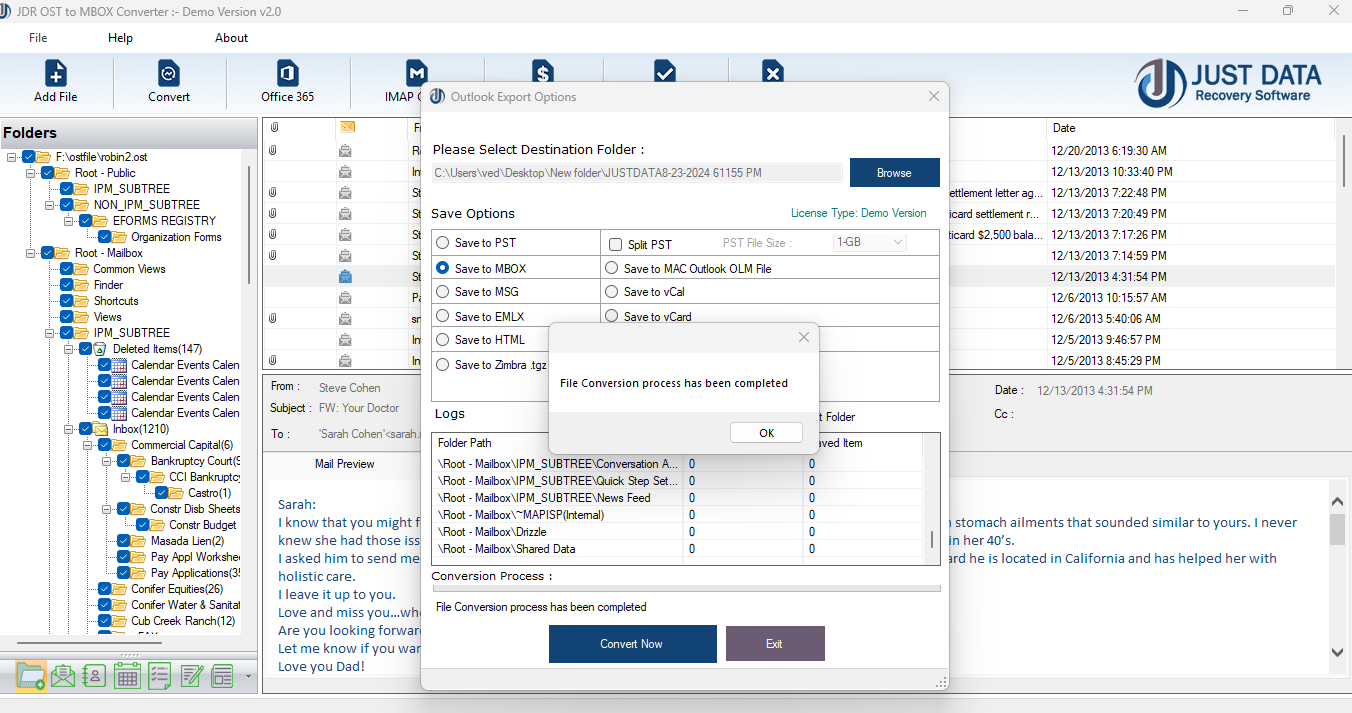Switch to the contacts address book icon
The width and height of the screenshot is (1352, 713).
pos(95,676)
